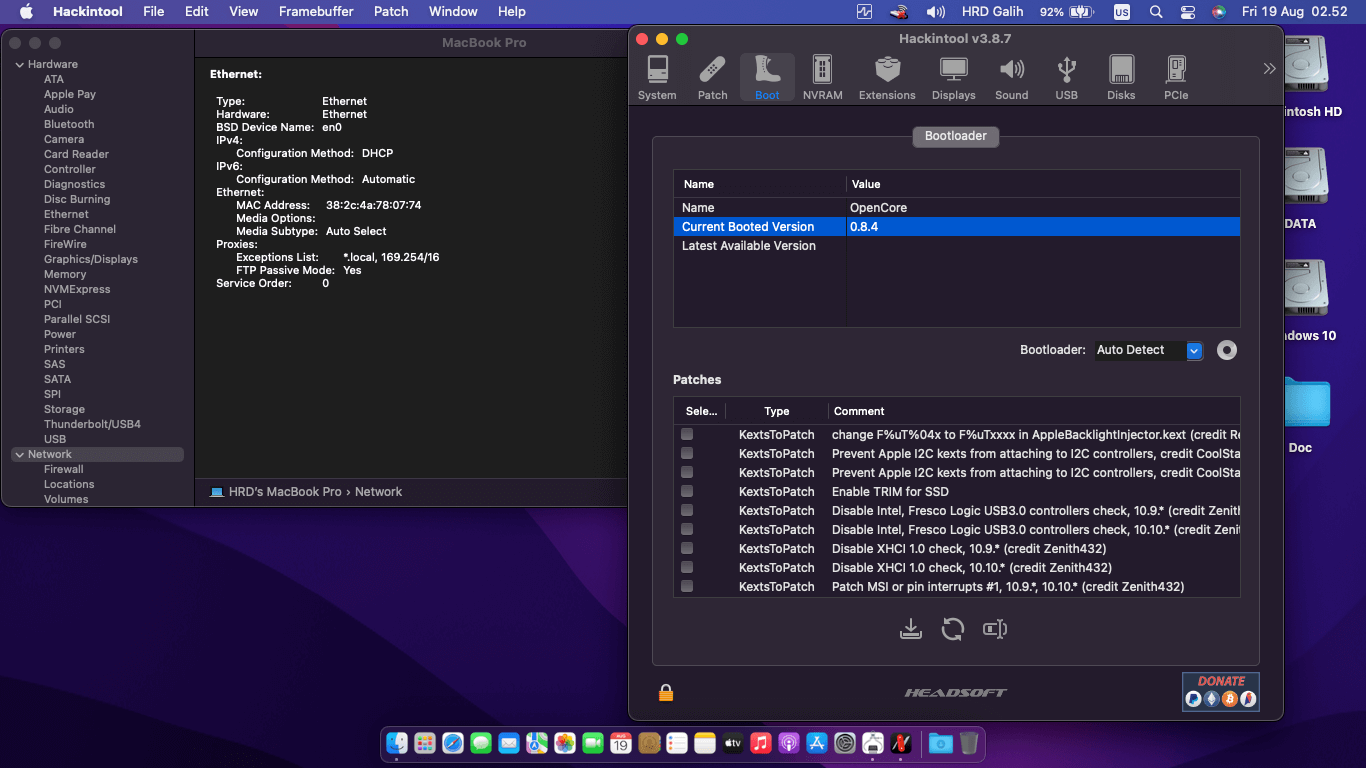
Task: Check the Fresco Logic USB3.0 10.9.* patch
Action: tap(687, 511)
